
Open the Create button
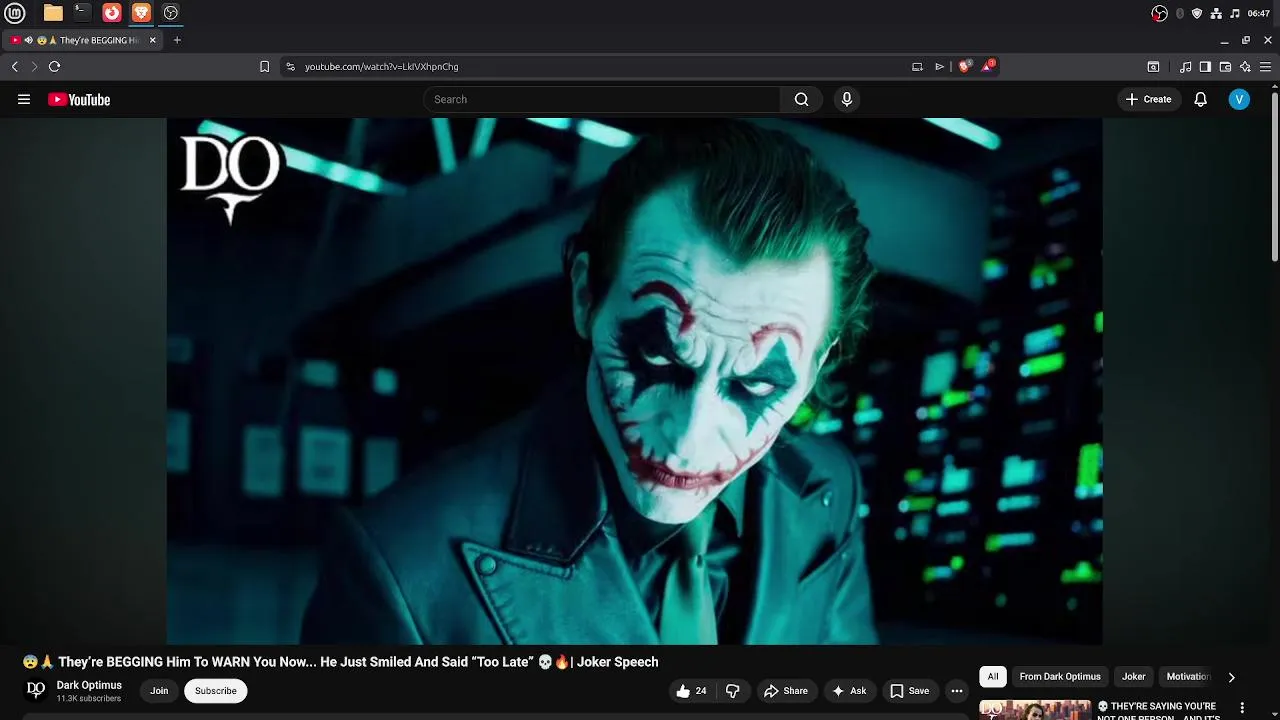click(1148, 99)
